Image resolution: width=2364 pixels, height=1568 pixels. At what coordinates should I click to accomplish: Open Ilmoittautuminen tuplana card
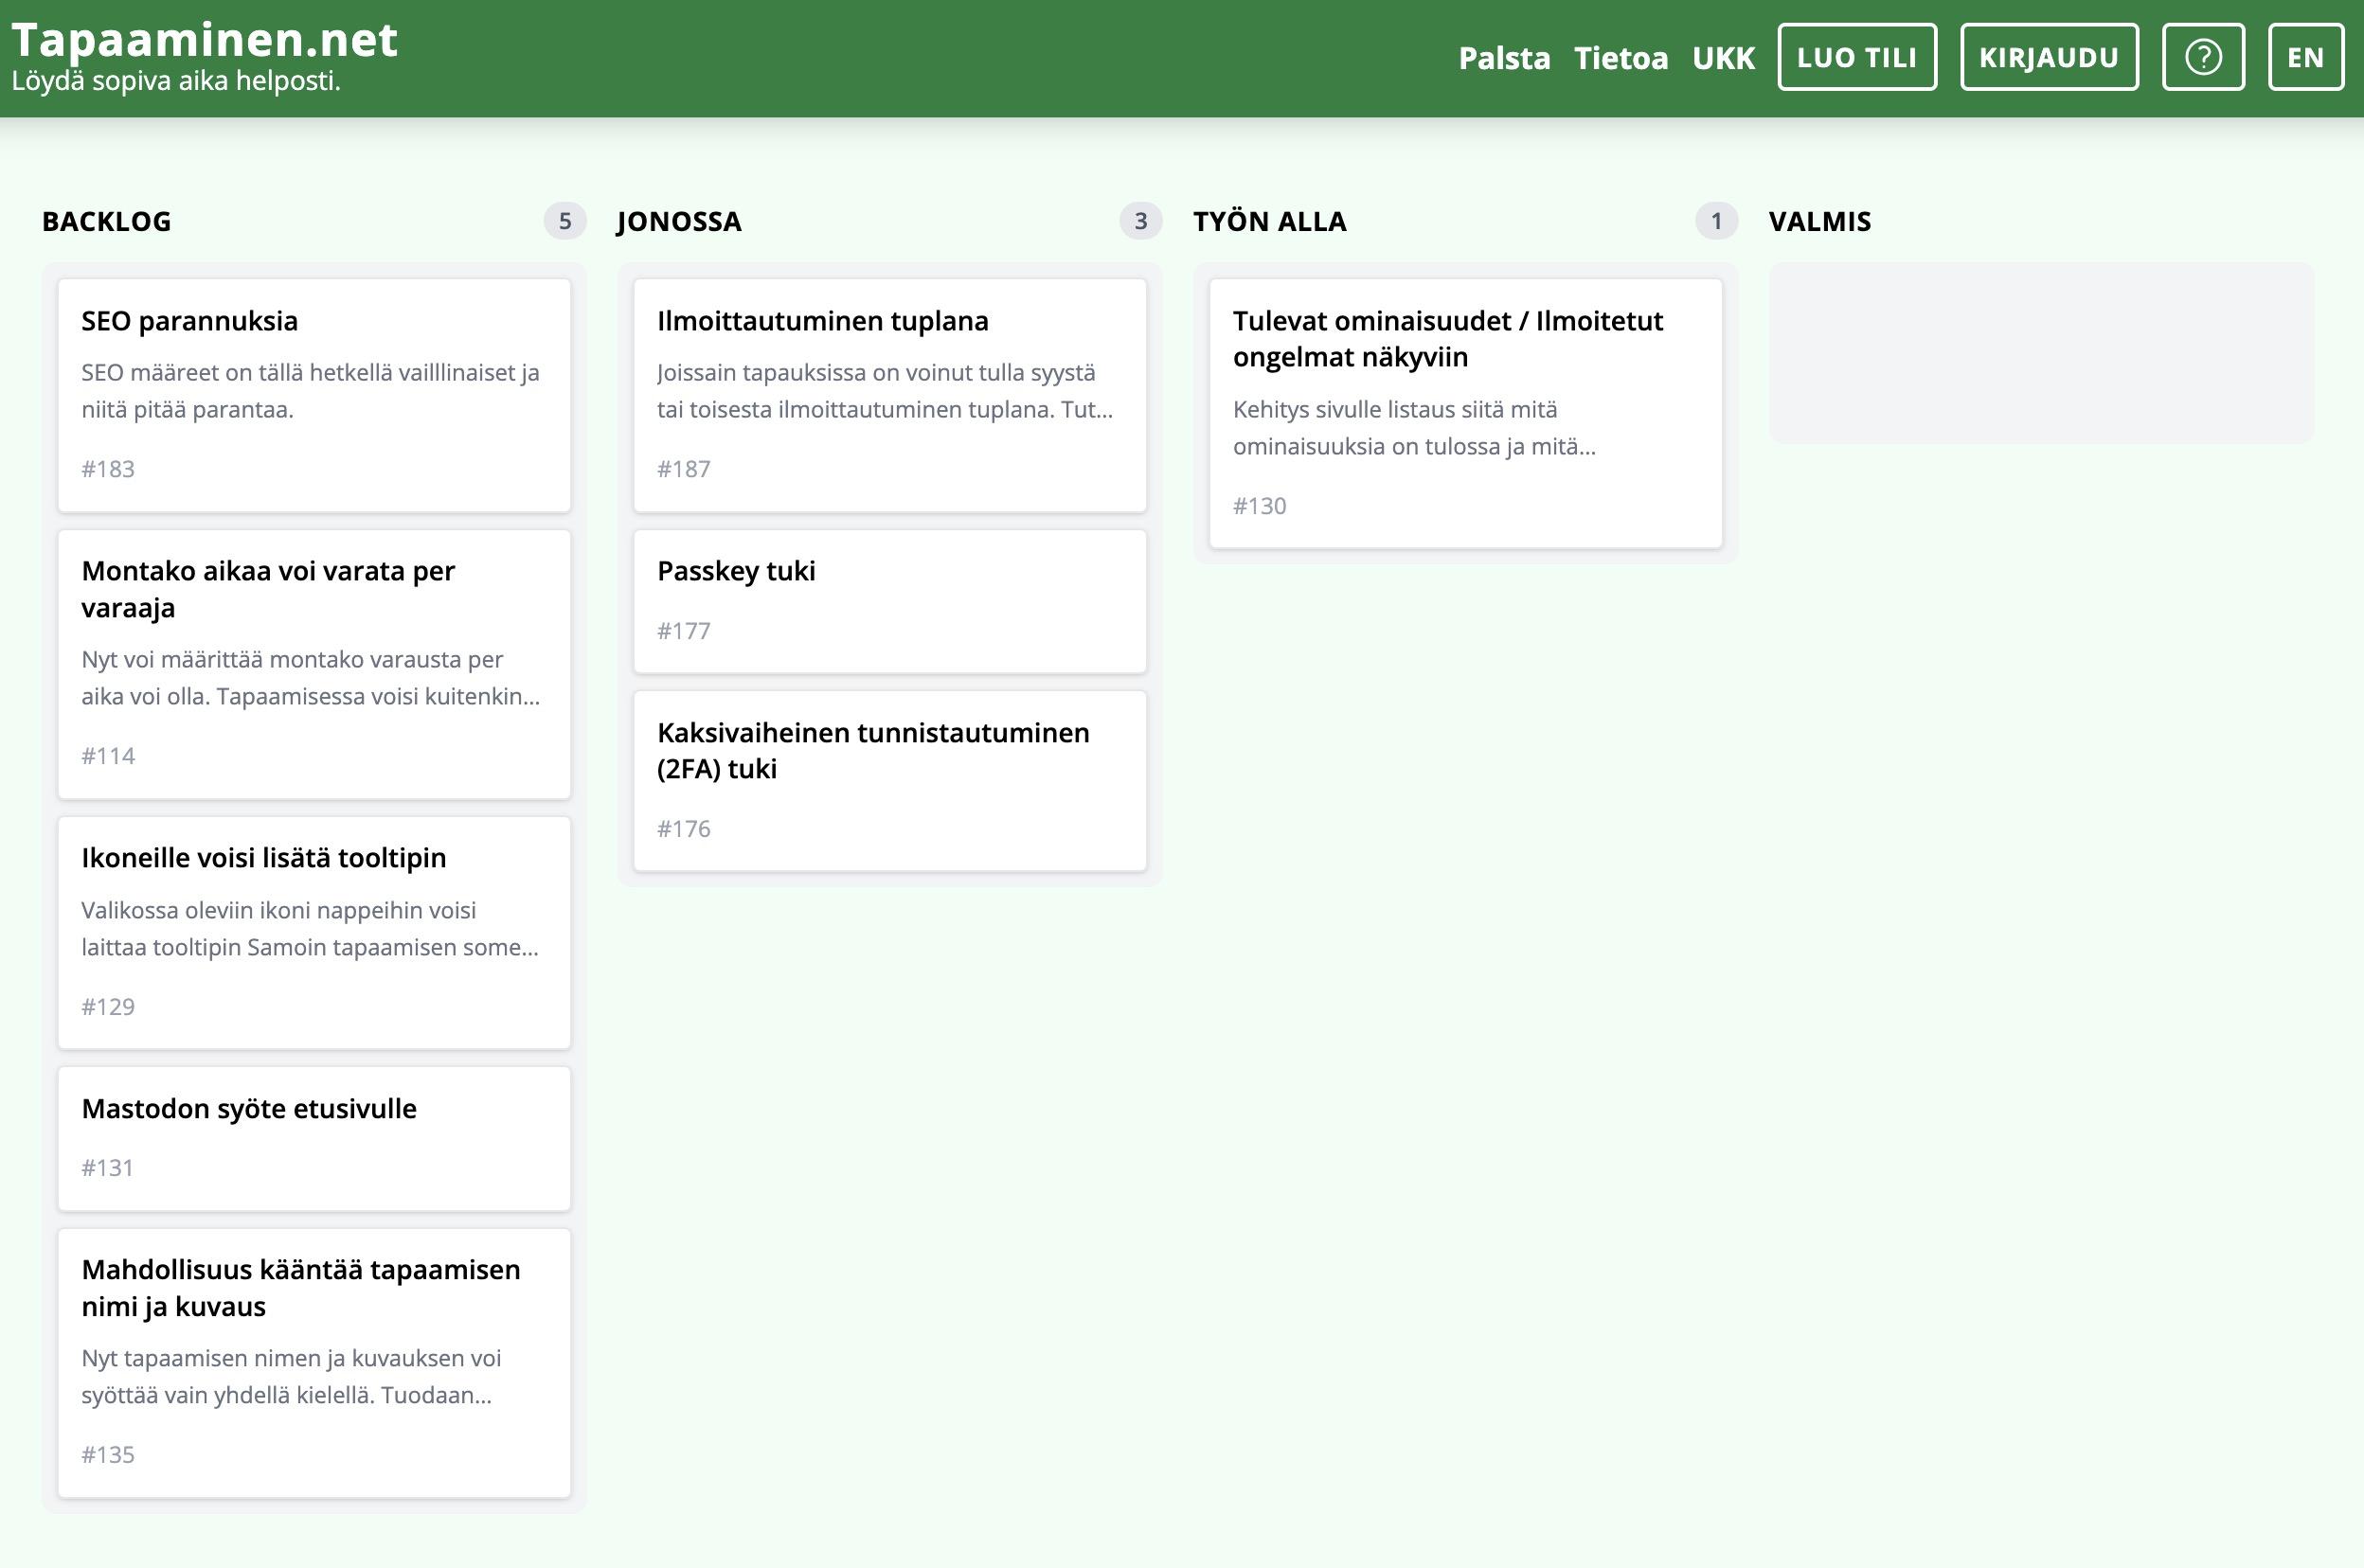pyautogui.click(x=889, y=395)
